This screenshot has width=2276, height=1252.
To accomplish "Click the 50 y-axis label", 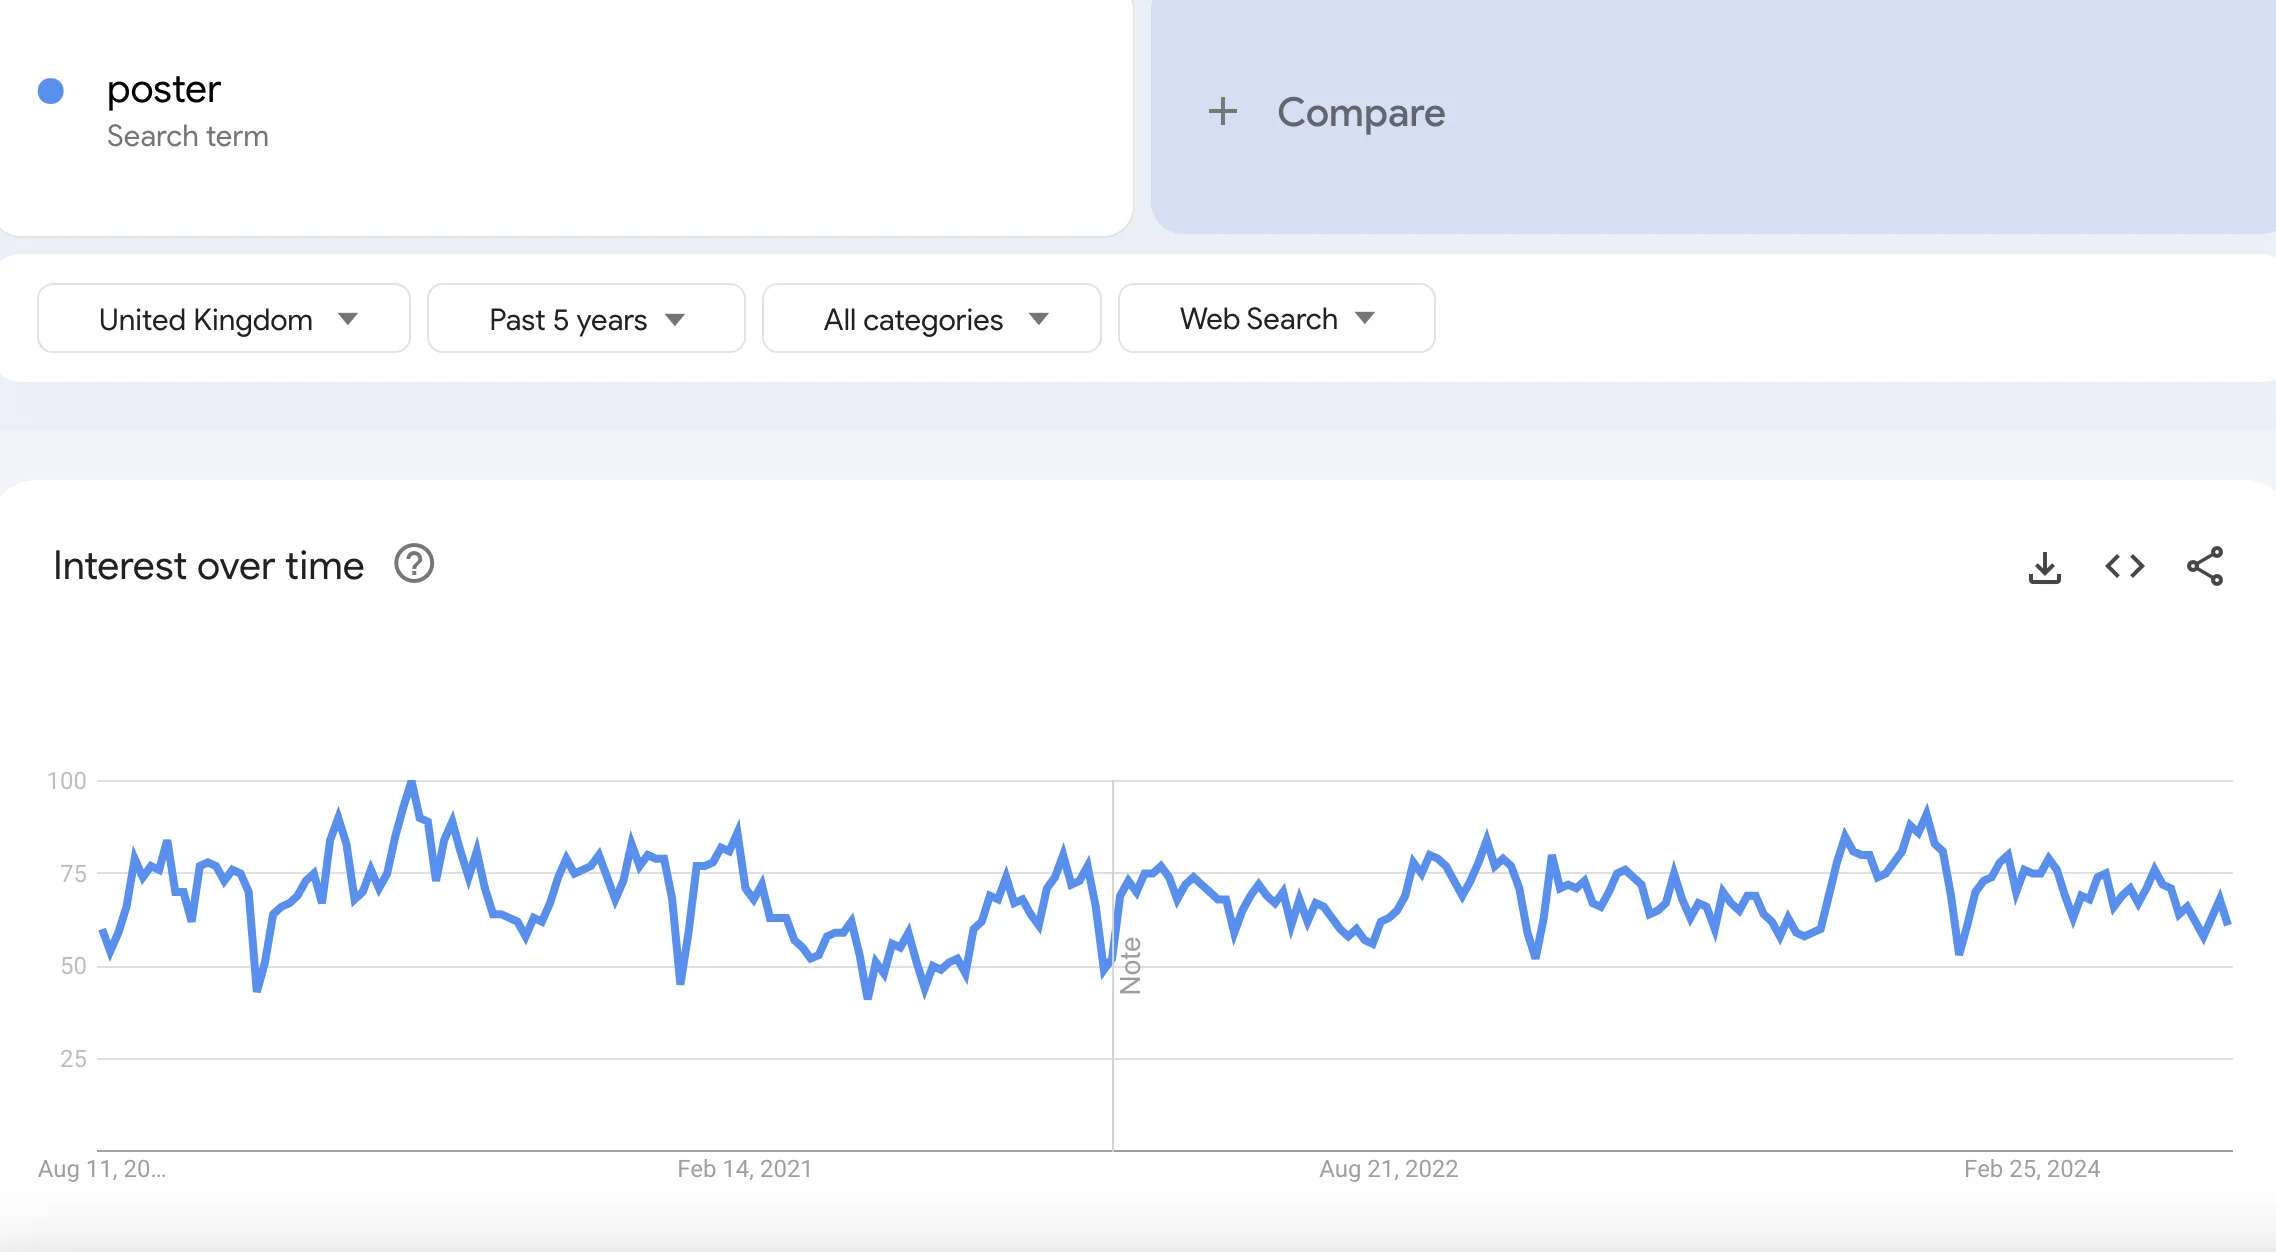I will pyautogui.click(x=73, y=966).
